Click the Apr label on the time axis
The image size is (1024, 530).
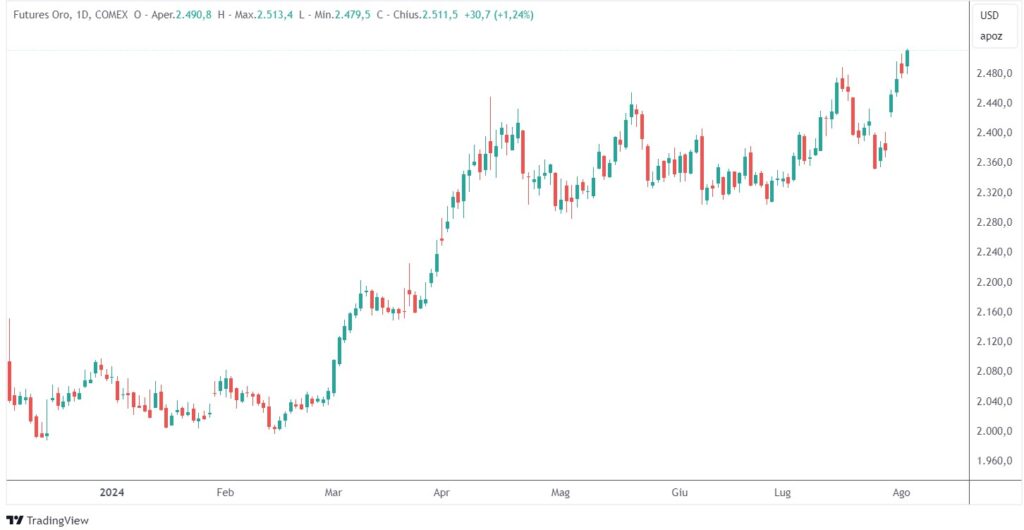(x=441, y=493)
